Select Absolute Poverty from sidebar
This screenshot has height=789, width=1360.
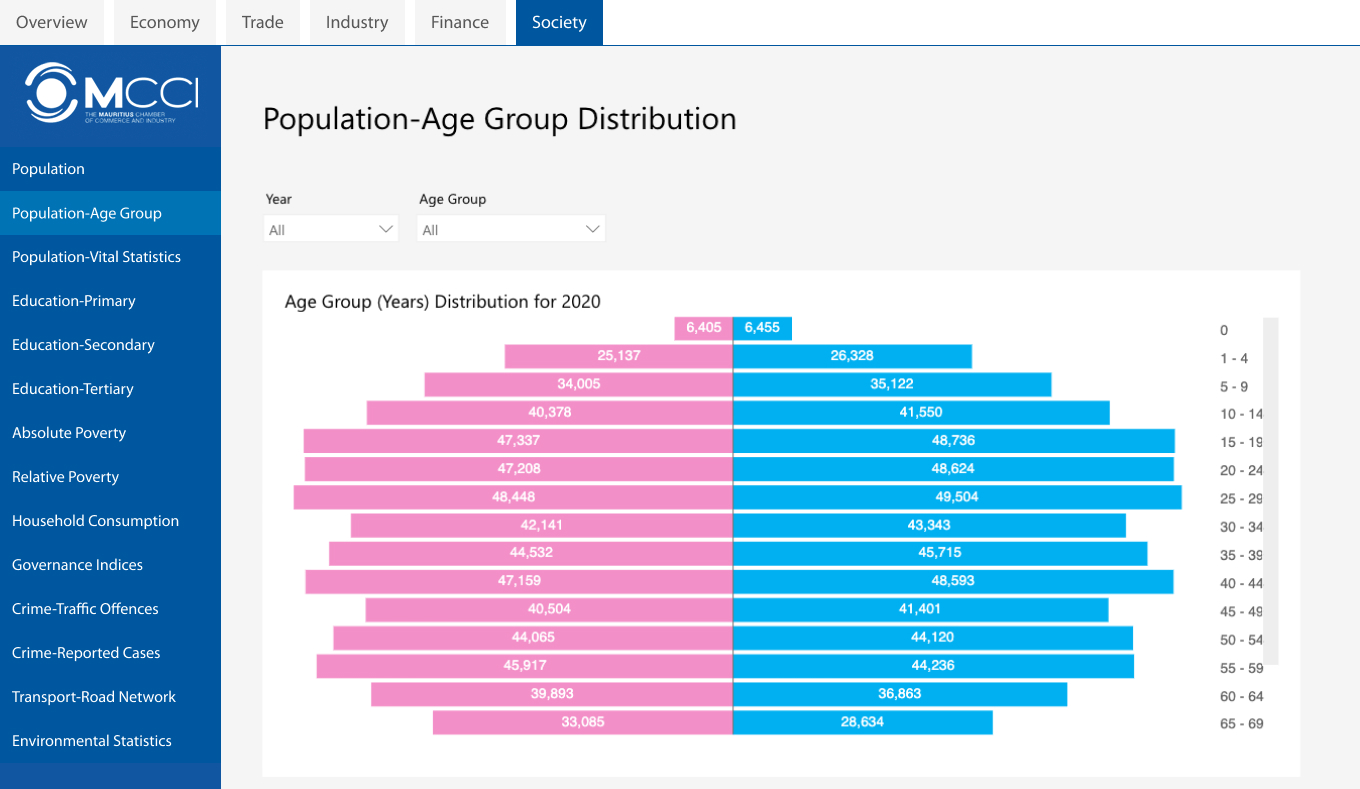(69, 433)
